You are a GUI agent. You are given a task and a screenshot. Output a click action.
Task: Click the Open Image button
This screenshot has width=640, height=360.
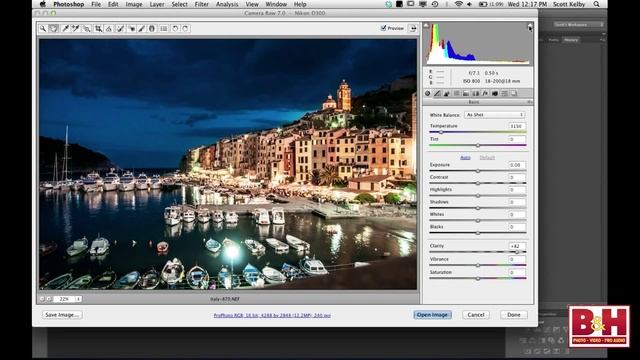[x=432, y=315]
